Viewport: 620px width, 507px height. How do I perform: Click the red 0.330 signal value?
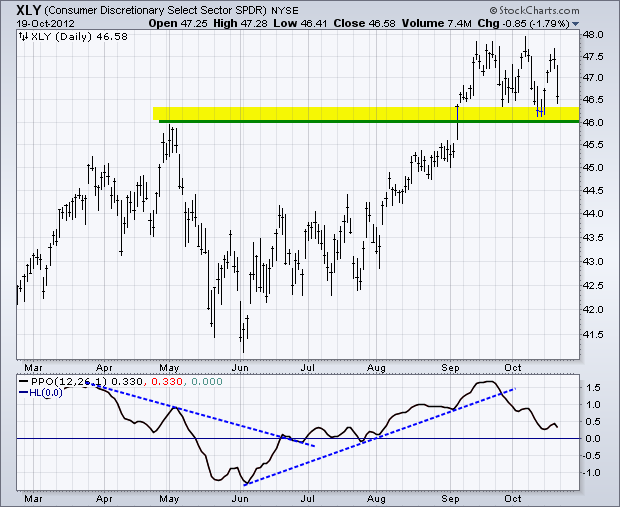(167, 382)
